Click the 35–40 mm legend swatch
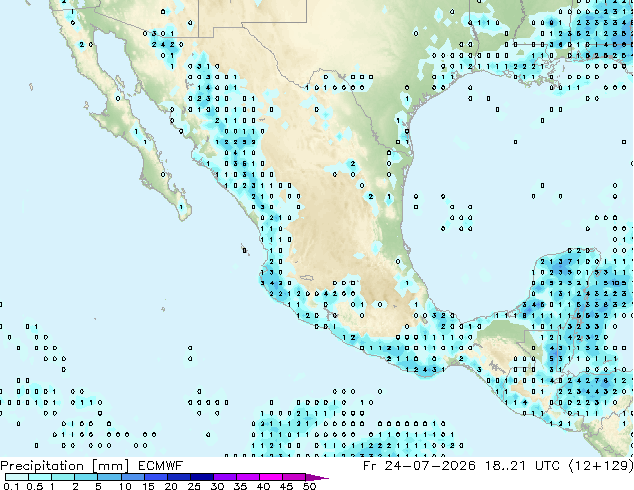634x490 pixels. click(247, 477)
